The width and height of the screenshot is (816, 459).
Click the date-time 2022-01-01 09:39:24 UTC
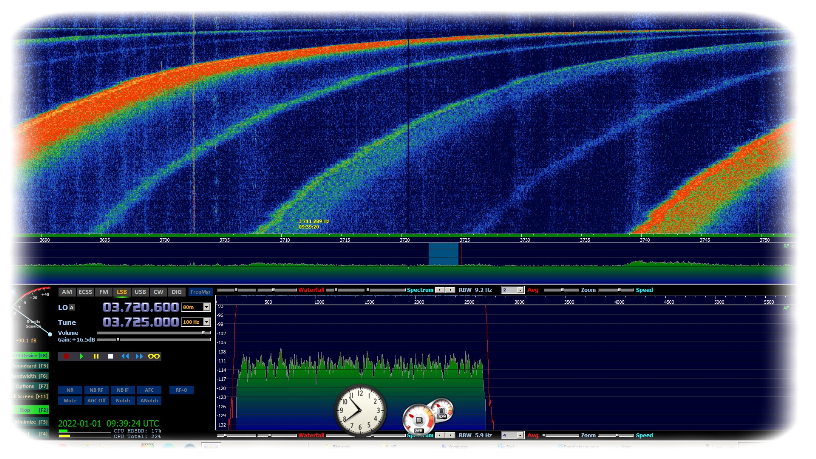point(108,424)
